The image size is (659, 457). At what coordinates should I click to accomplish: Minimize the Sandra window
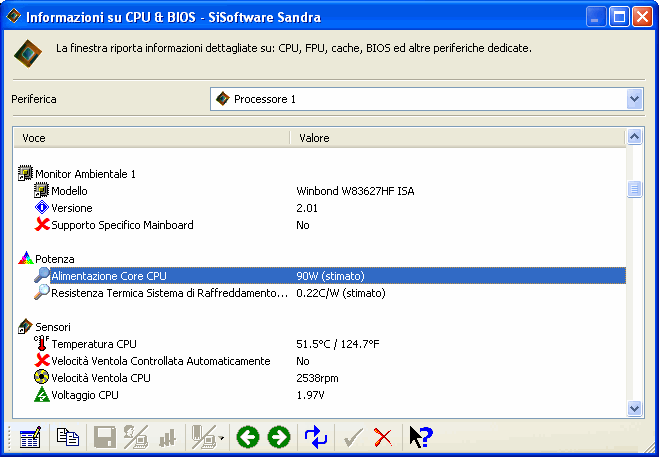pyautogui.click(x=596, y=17)
